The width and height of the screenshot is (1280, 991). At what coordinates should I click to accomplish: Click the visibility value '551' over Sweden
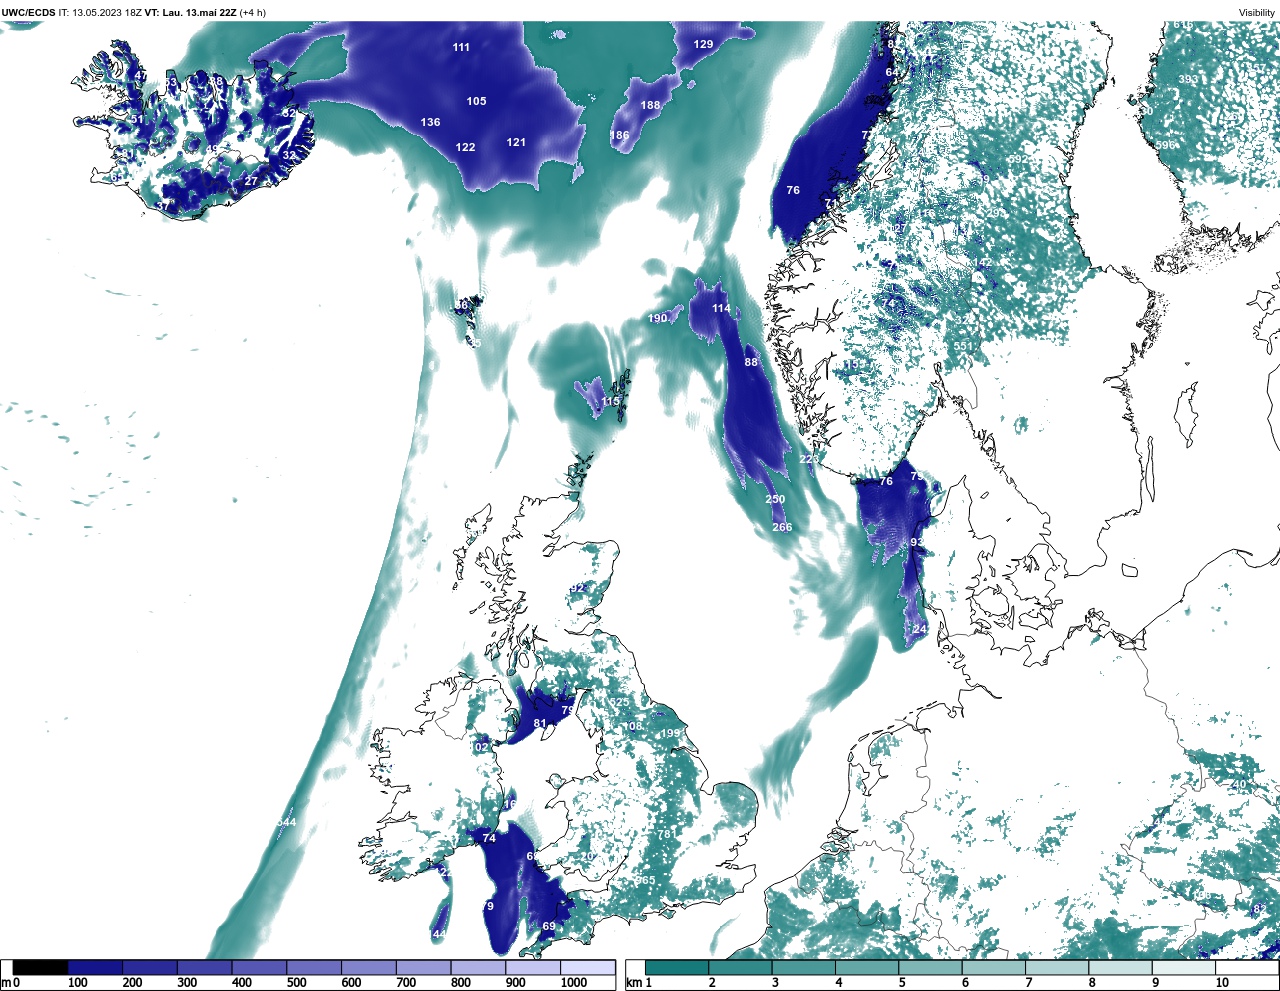coord(962,346)
